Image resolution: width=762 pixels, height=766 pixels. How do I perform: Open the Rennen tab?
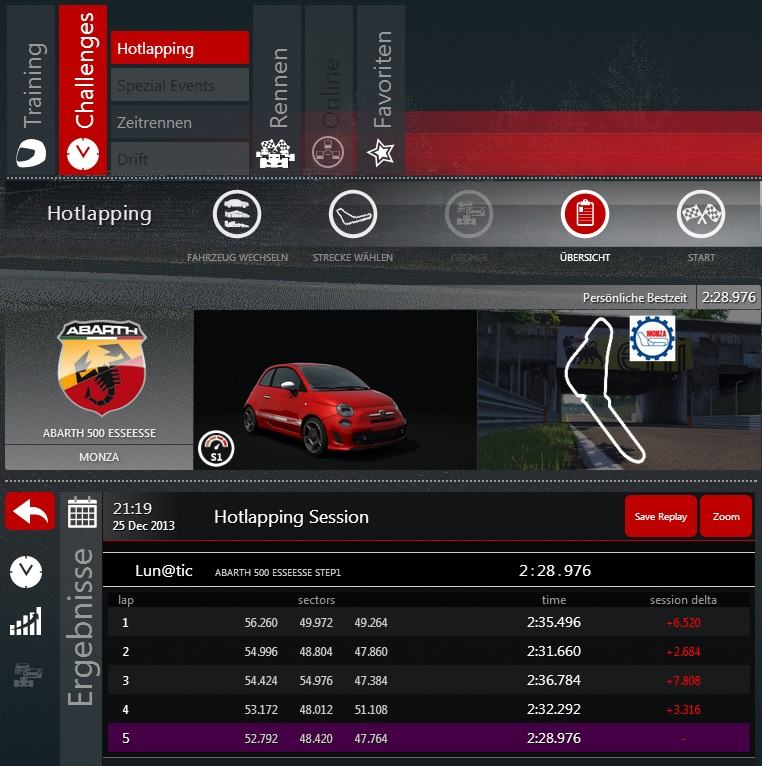click(277, 90)
